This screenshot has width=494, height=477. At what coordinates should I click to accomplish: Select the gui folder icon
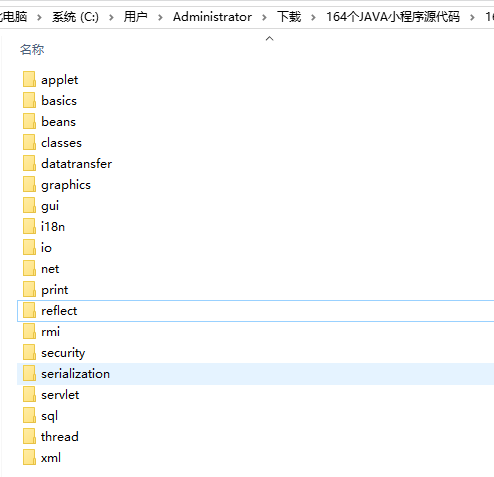[x=29, y=206]
